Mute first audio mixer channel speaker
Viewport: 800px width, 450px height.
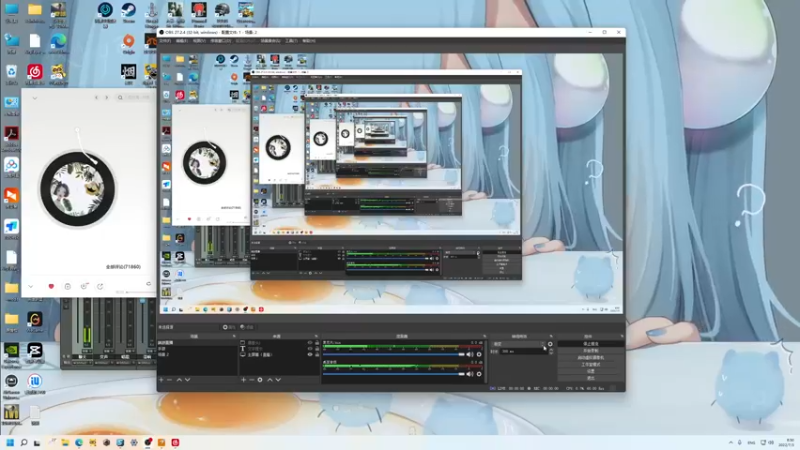(470, 354)
